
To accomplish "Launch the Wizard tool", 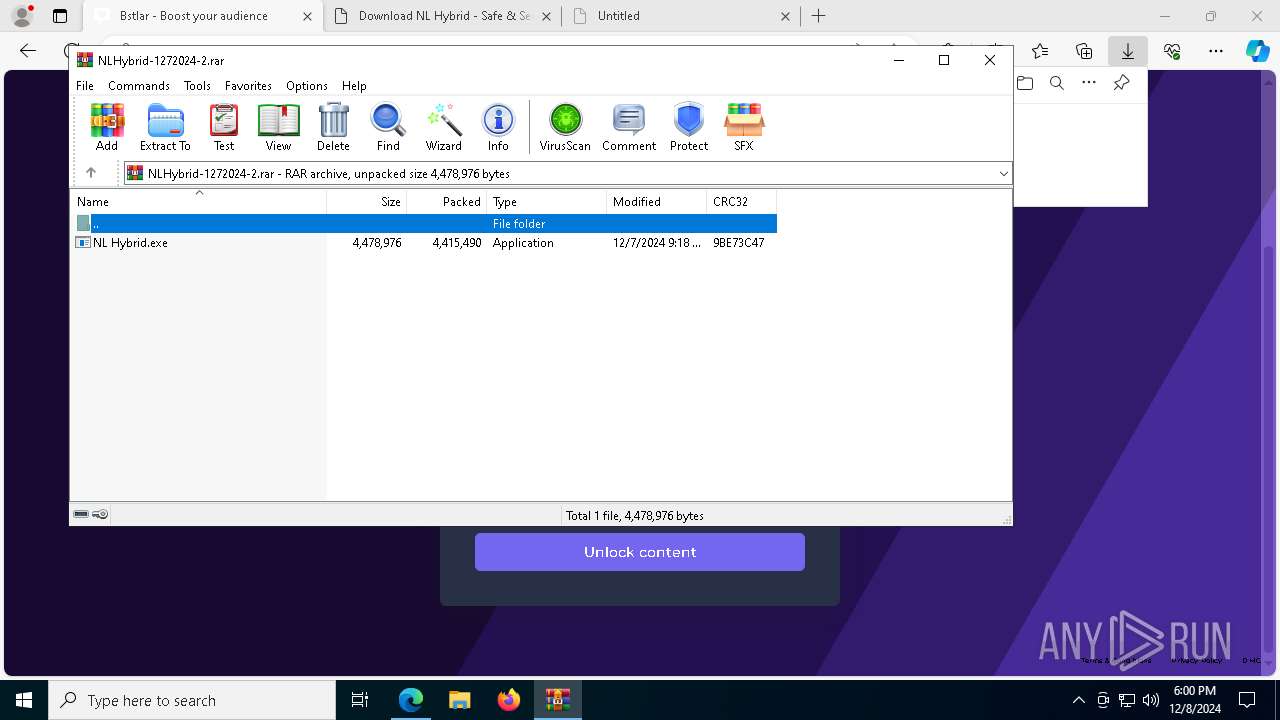I will [x=443, y=127].
